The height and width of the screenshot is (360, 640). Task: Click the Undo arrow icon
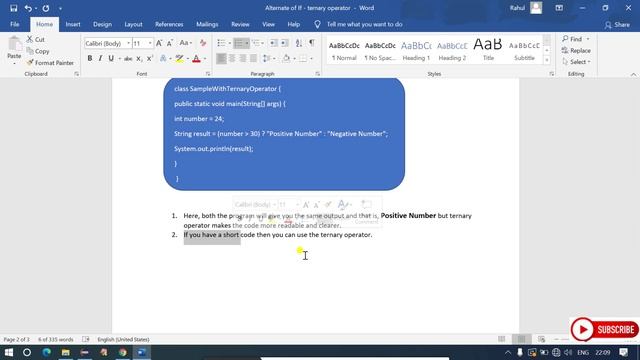pyautogui.click(x=28, y=8)
